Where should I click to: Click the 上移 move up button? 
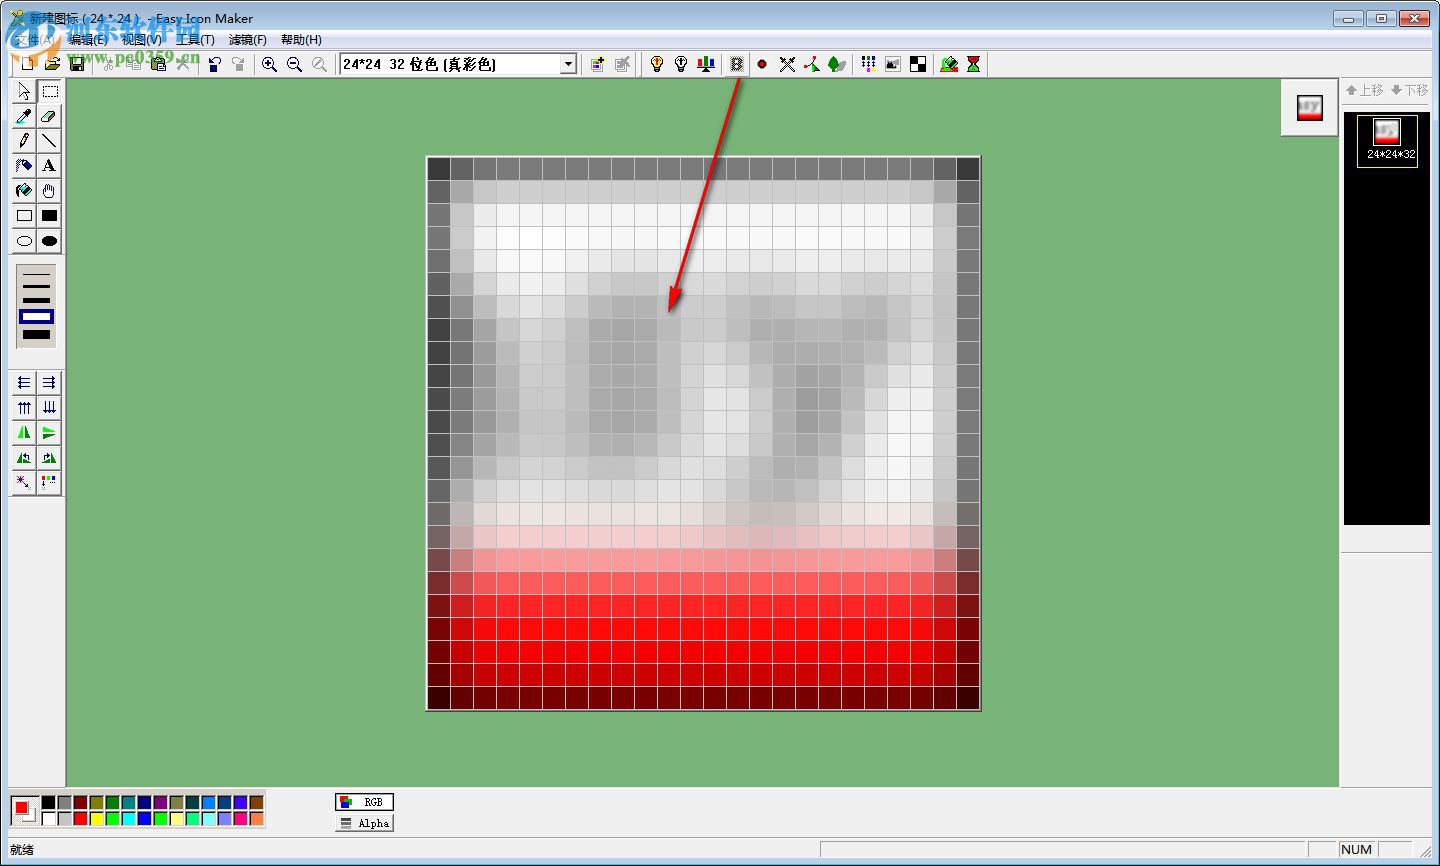1365,90
